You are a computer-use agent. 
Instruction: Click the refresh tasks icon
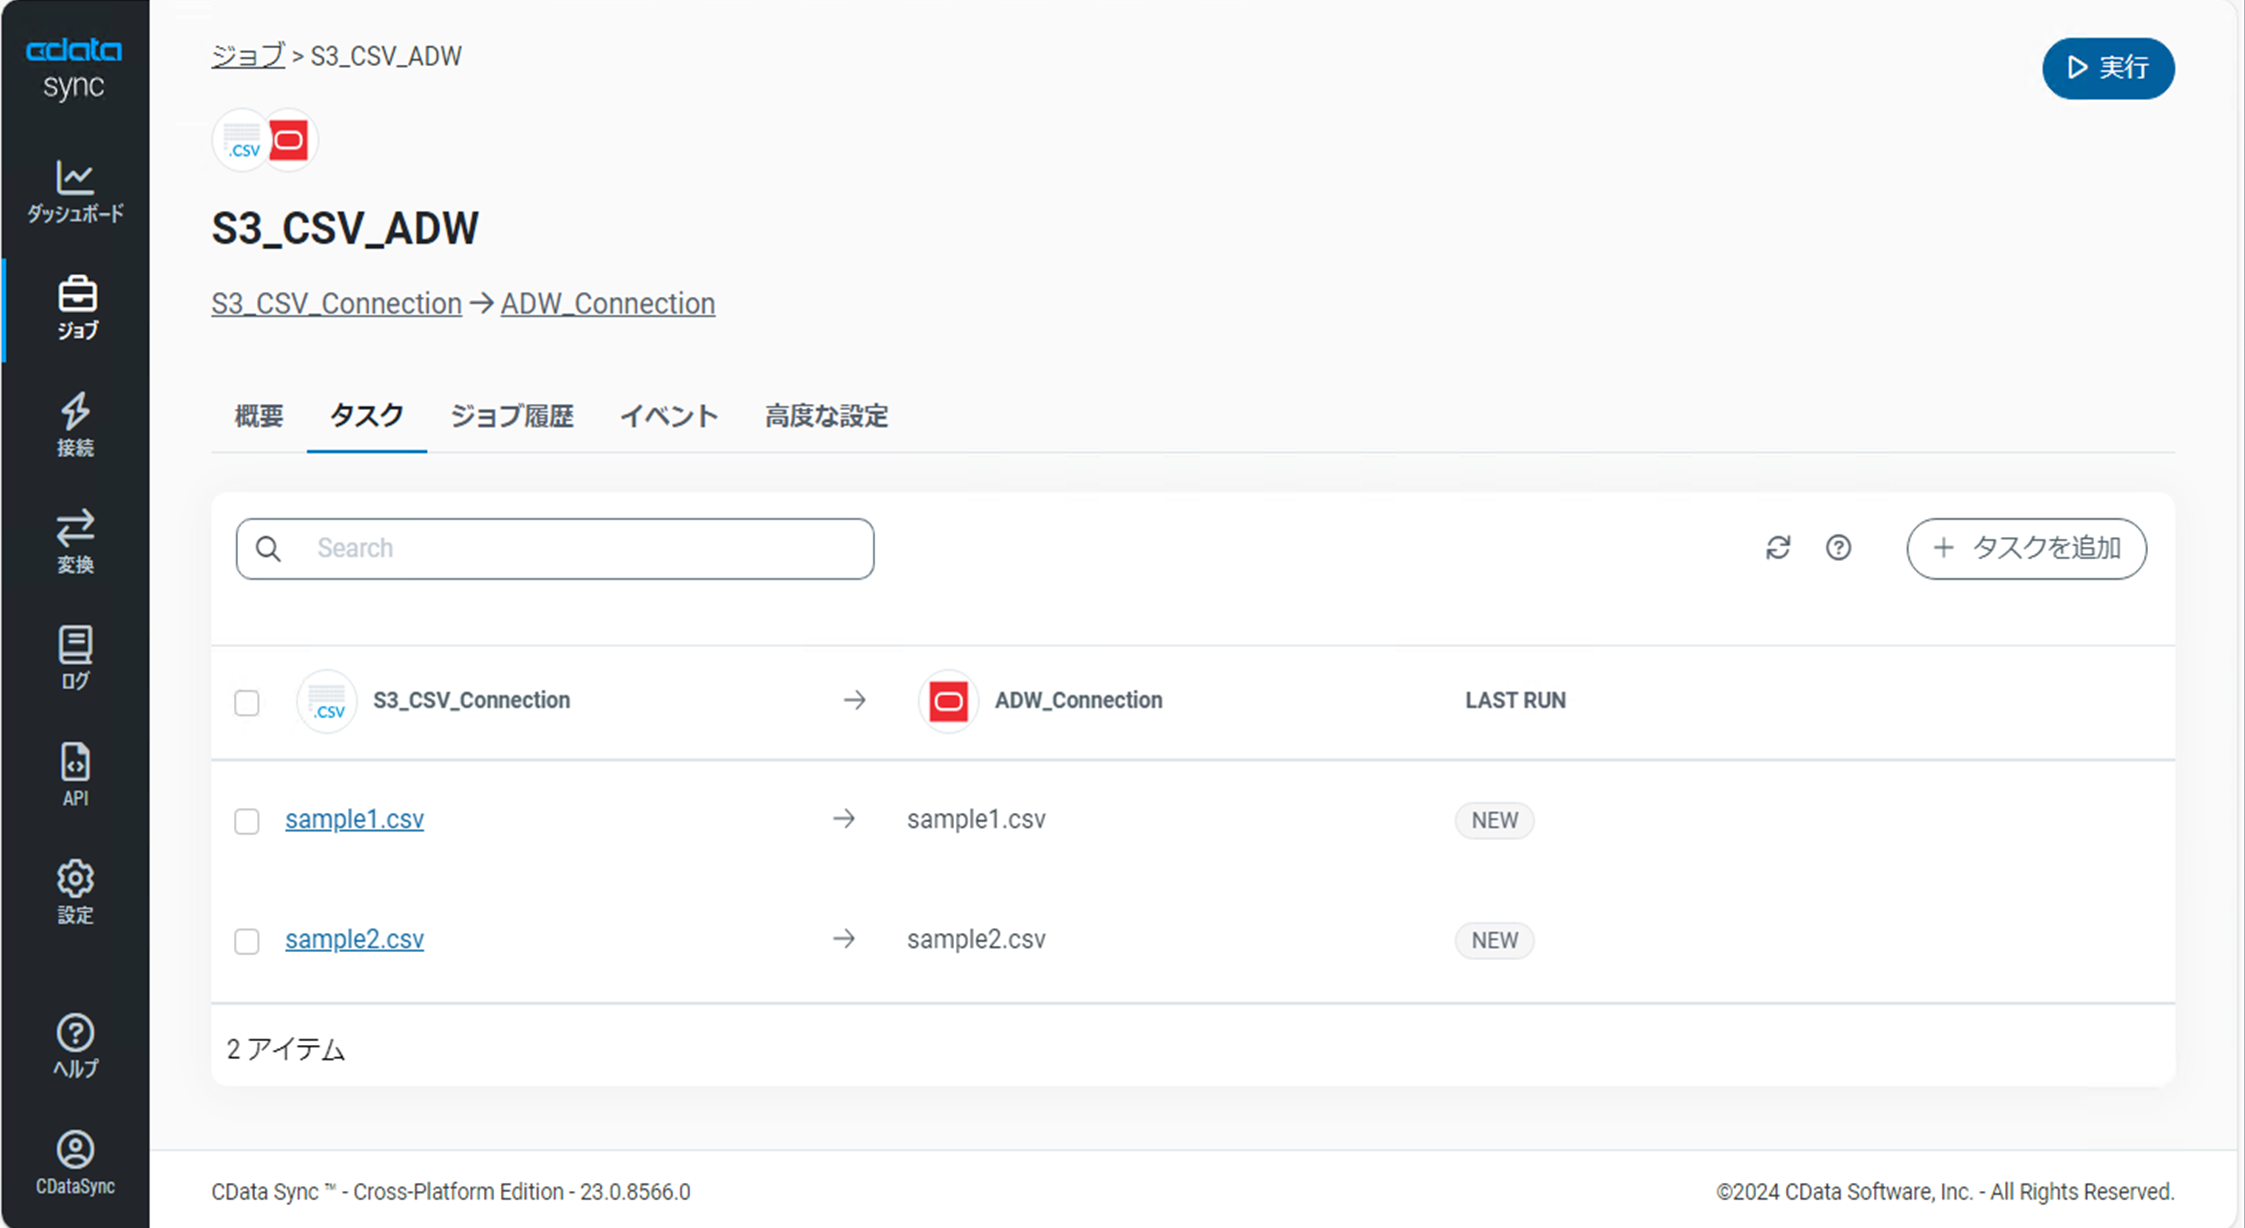[1778, 548]
